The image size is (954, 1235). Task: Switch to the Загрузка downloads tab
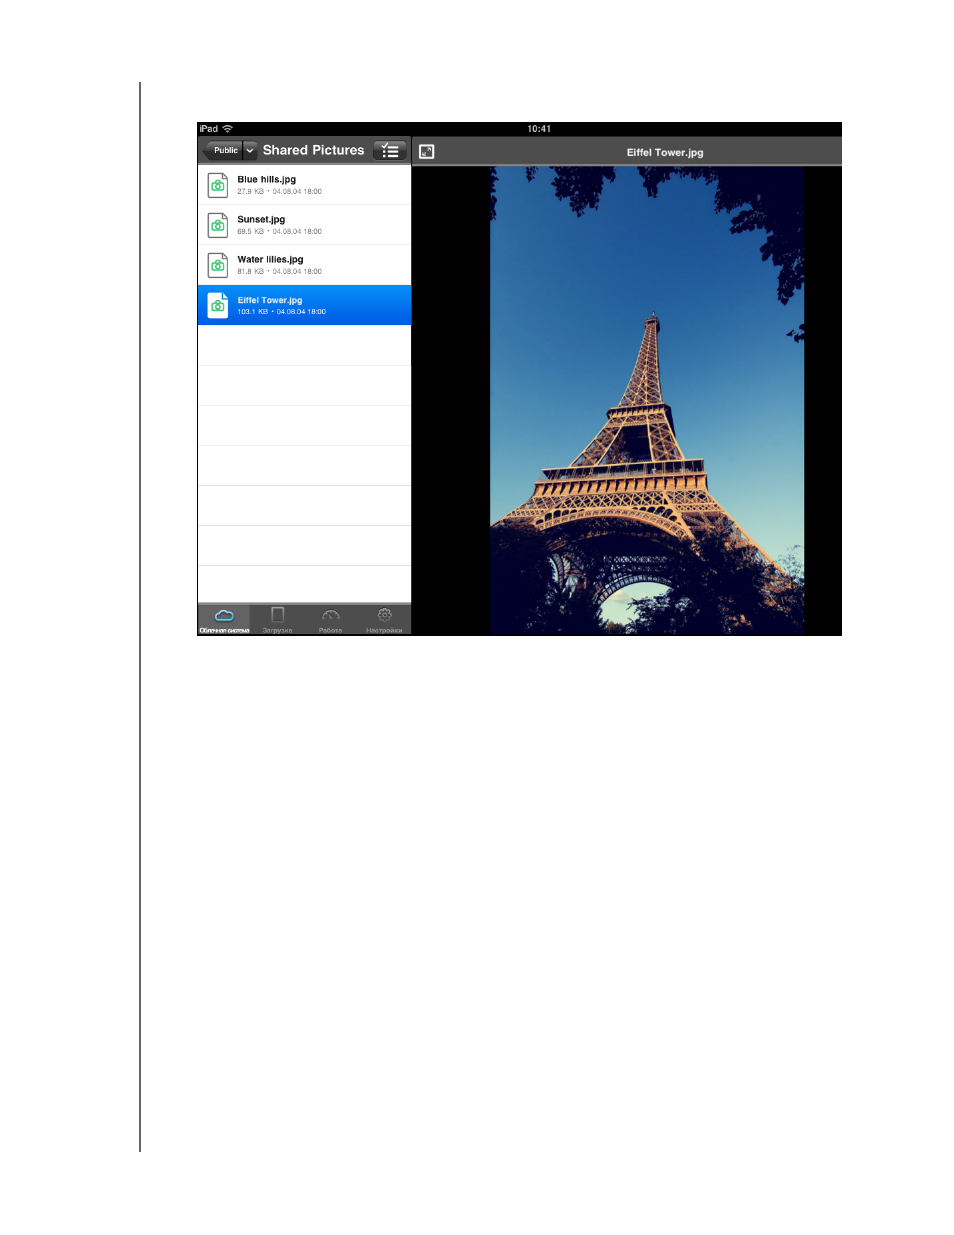(277, 620)
